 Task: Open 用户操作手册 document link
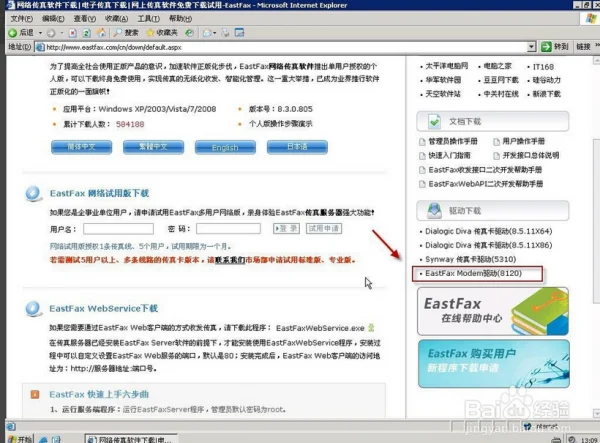pos(523,142)
